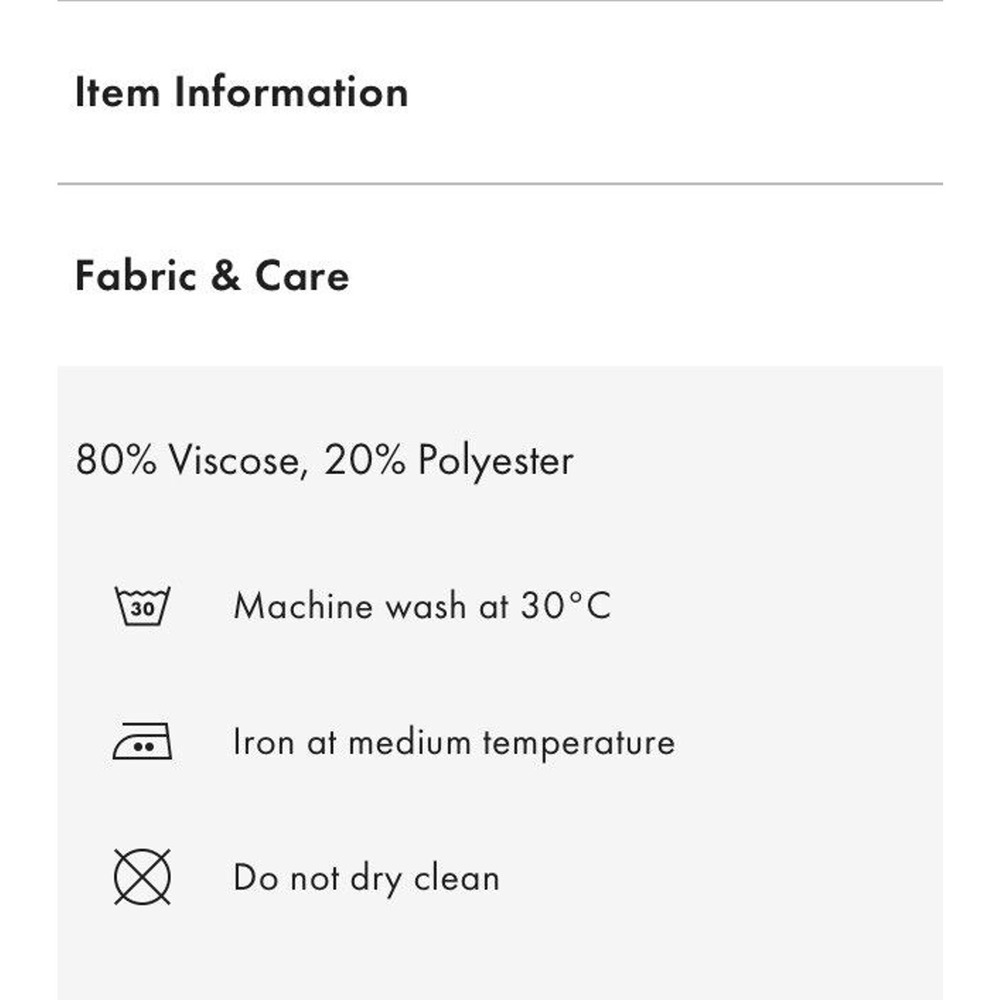Screen dimensions: 1000x1000
Task: Select the Do not dry clean label
Action: pyautogui.click(x=366, y=878)
